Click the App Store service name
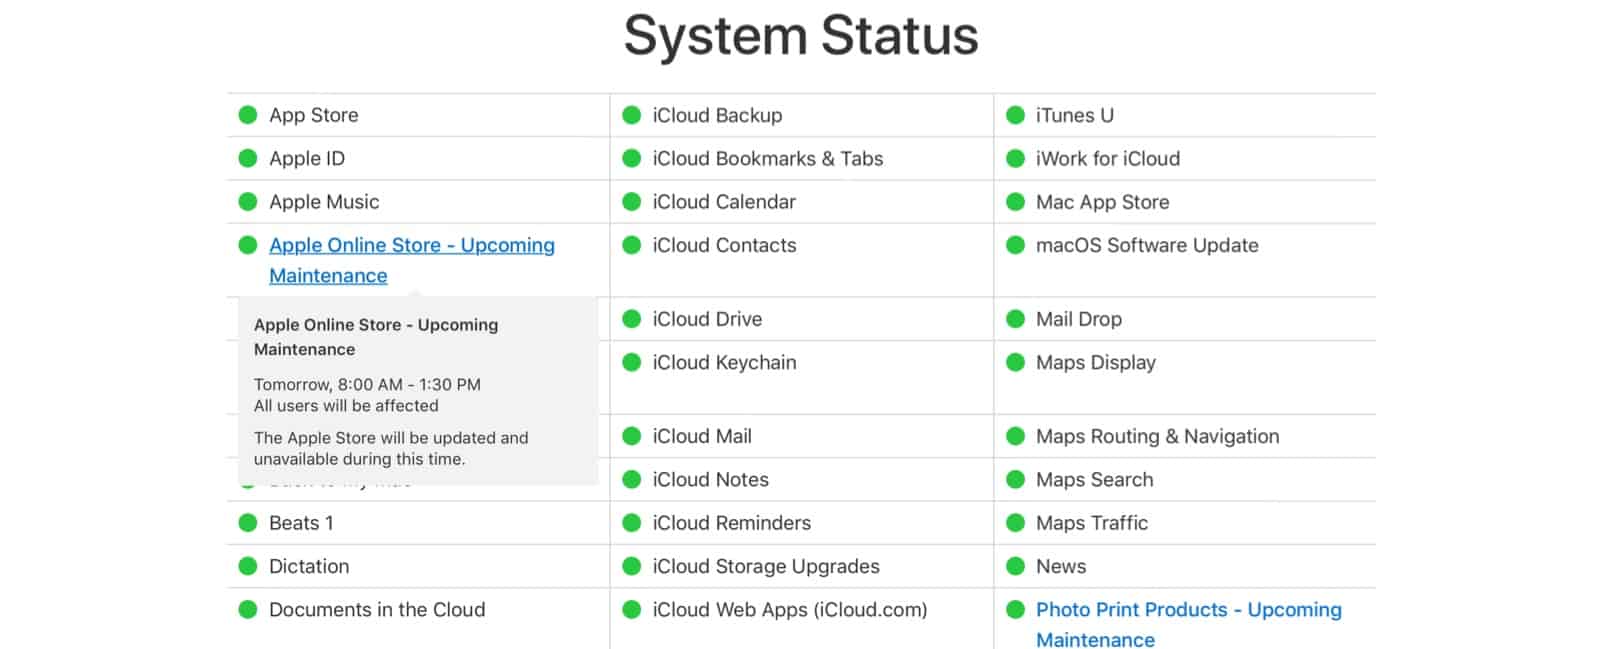Image resolution: width=1600 pixels, height=649 pixels. tap(314, 115)
